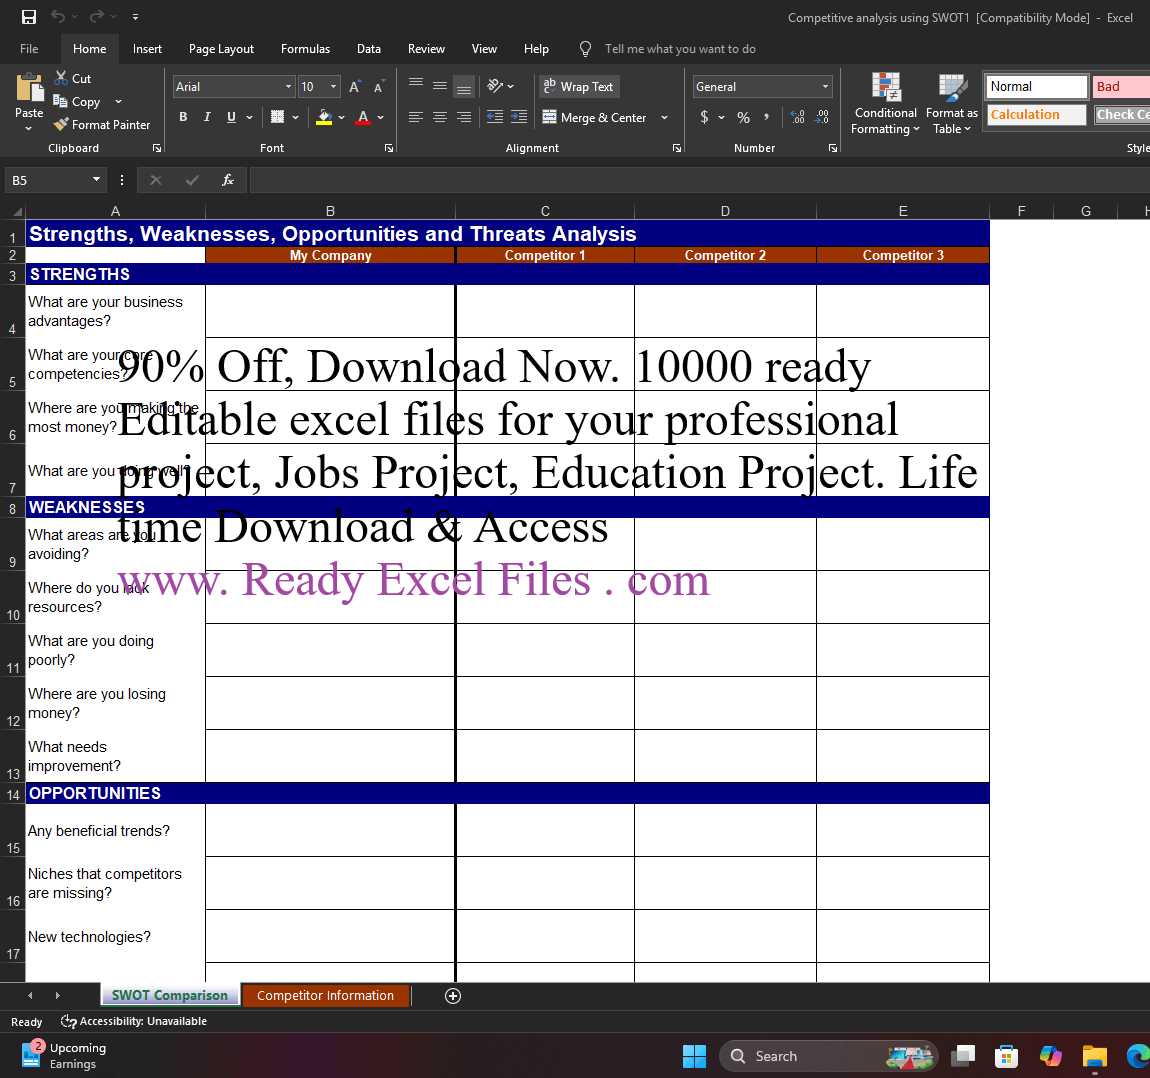The height and width of the screenshot is (1078, 1150).
Task: Toggle Wrap Text for the cell
Action: coord(579,87)
